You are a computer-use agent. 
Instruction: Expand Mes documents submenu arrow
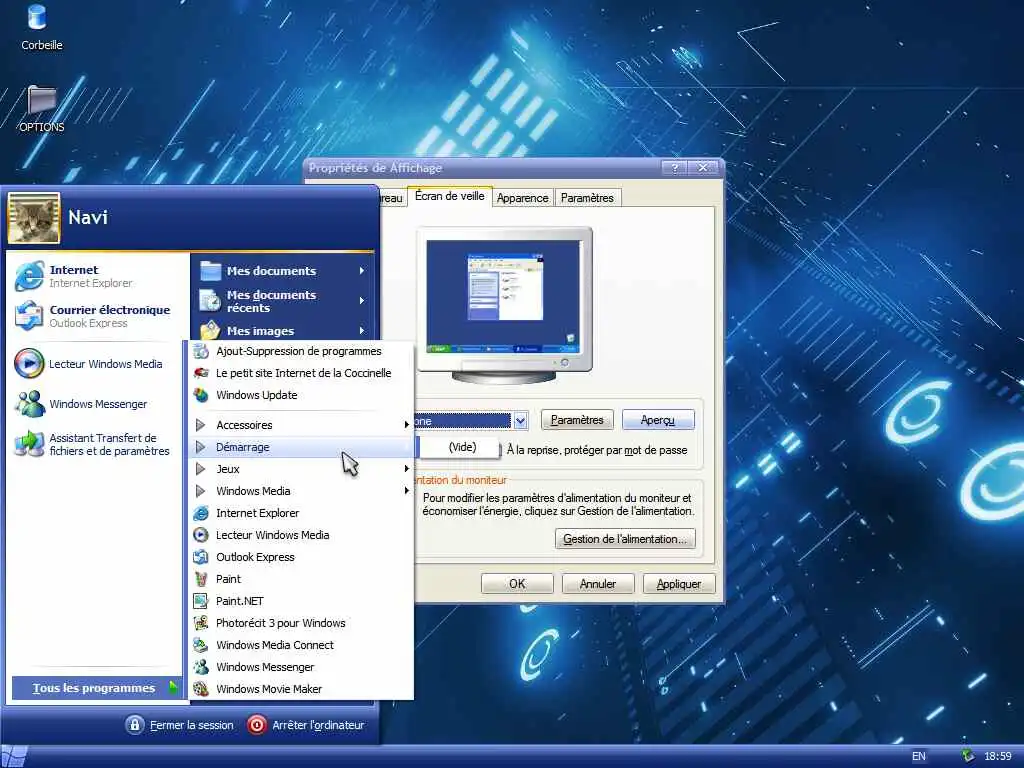click(362, 270)
